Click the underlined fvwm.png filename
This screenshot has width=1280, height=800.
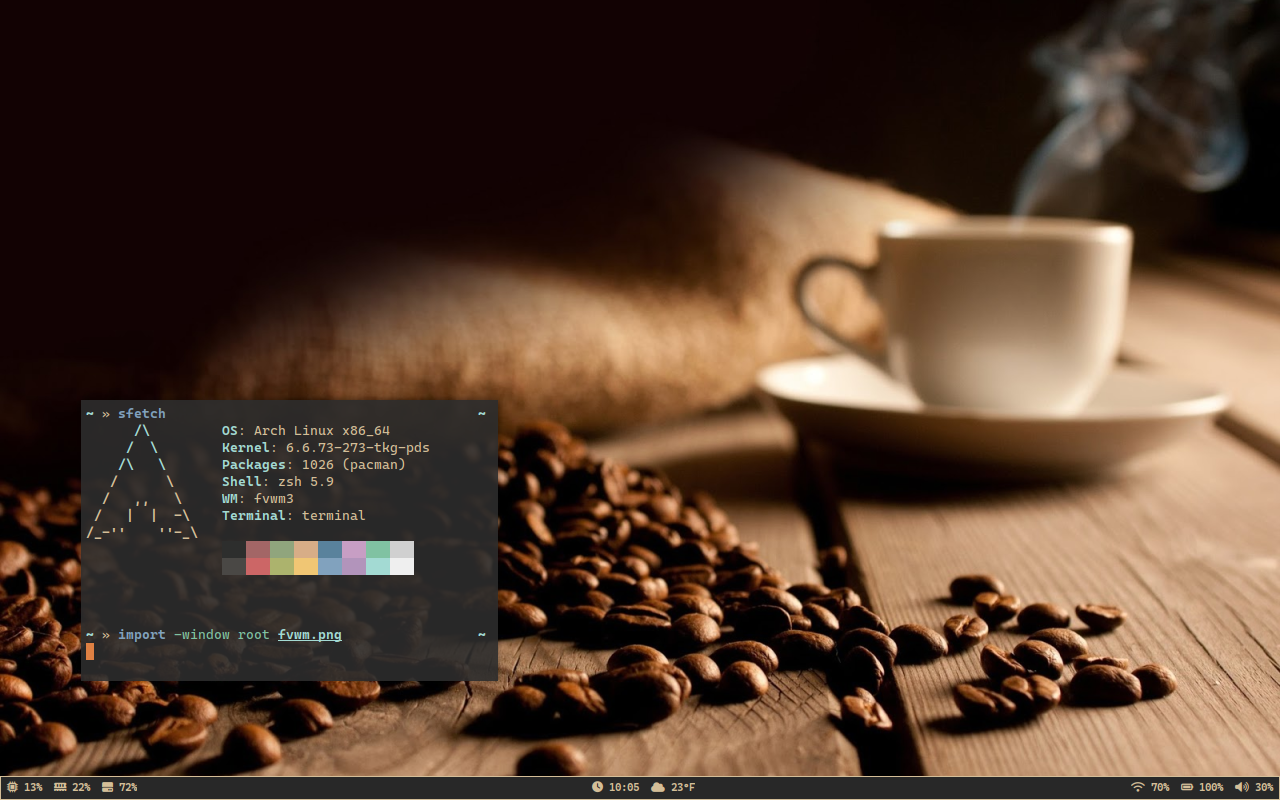click(x=310, y=635)
